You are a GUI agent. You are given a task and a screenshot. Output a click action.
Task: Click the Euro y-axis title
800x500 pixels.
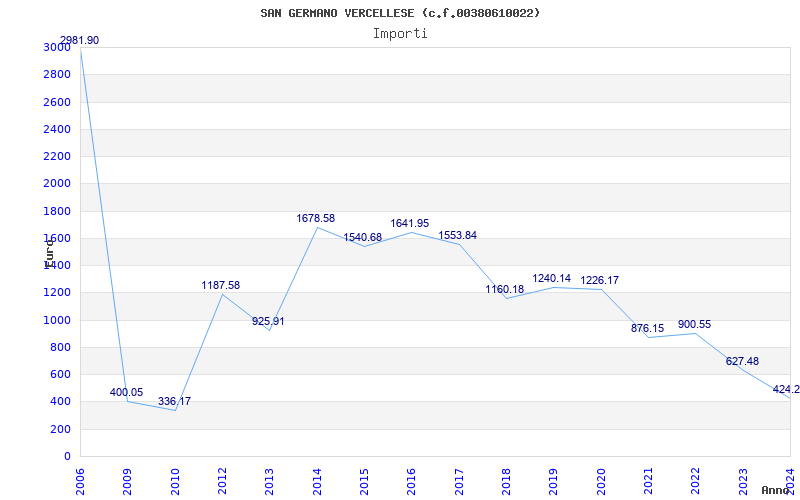tap(49, 254)
